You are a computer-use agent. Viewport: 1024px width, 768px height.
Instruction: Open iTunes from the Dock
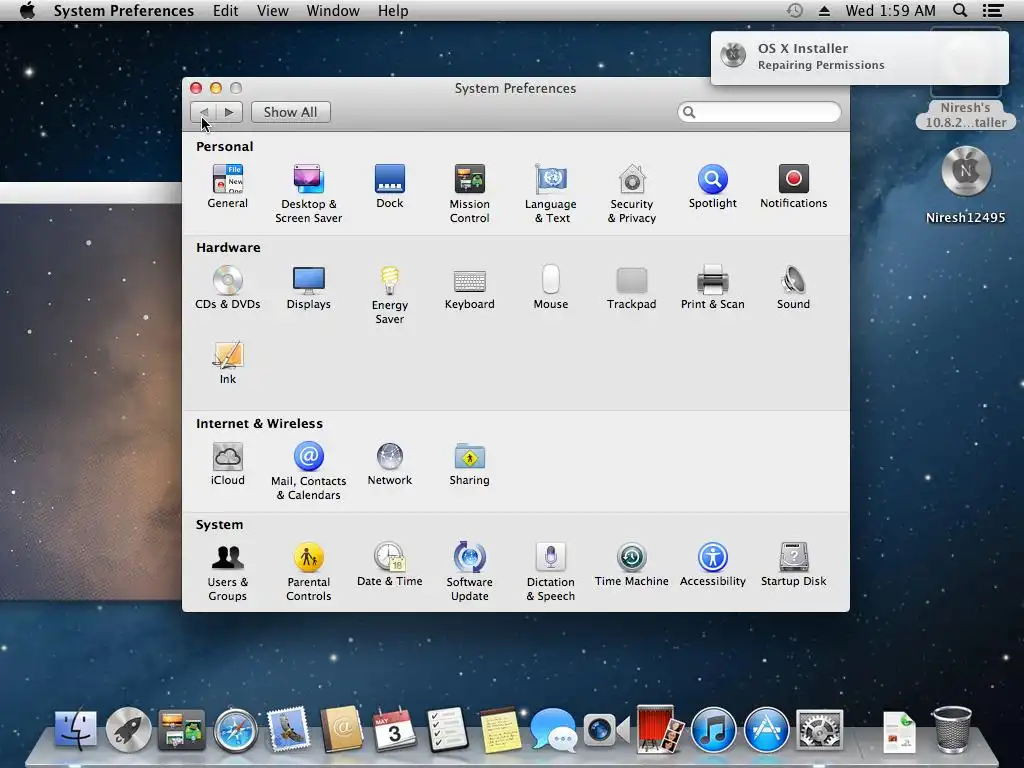tap(712, 729)
